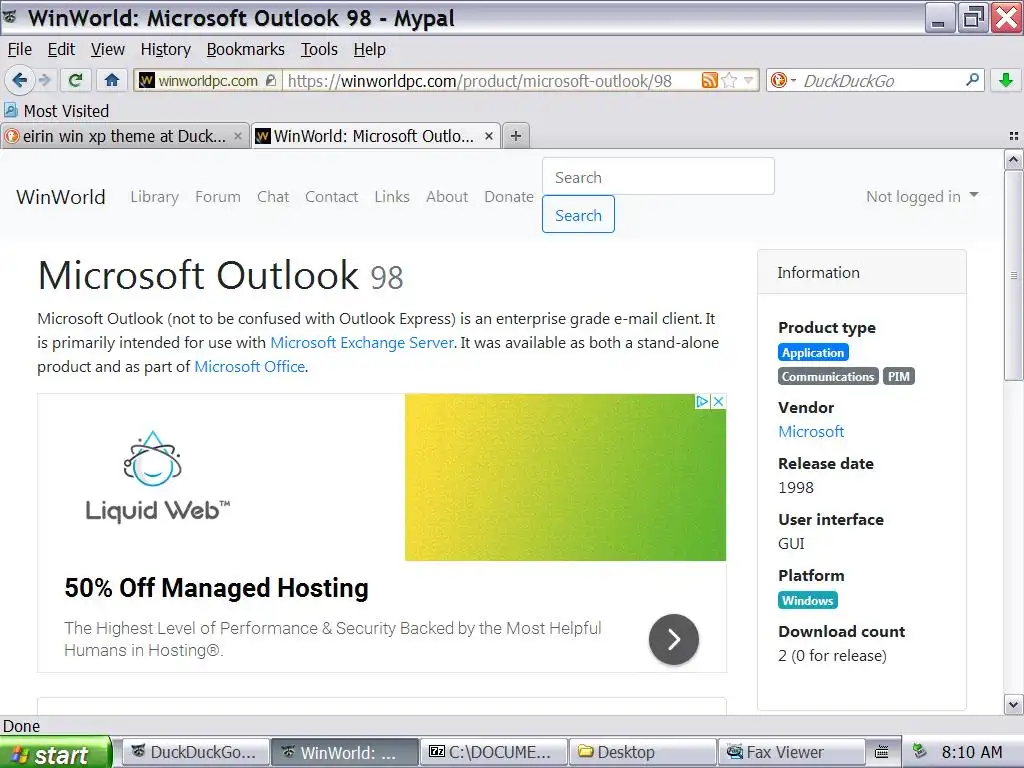The width and height of the screenshot is (1024, 768).
Task: Open the About nav link
Action: click(447, 197)
